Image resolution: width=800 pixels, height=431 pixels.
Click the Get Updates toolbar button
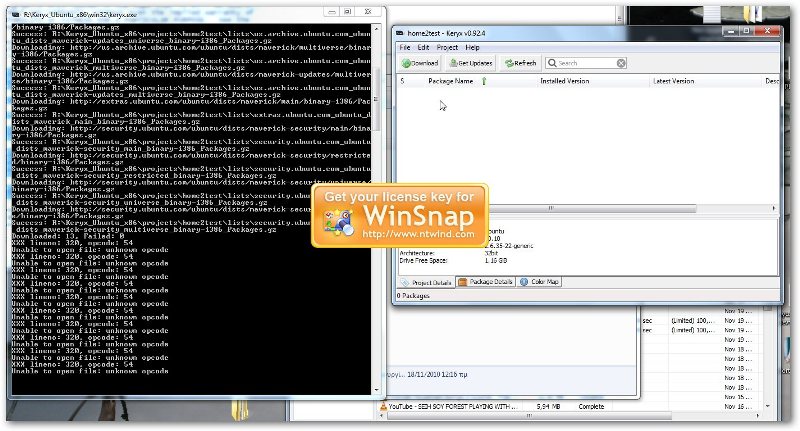[471, 63]
